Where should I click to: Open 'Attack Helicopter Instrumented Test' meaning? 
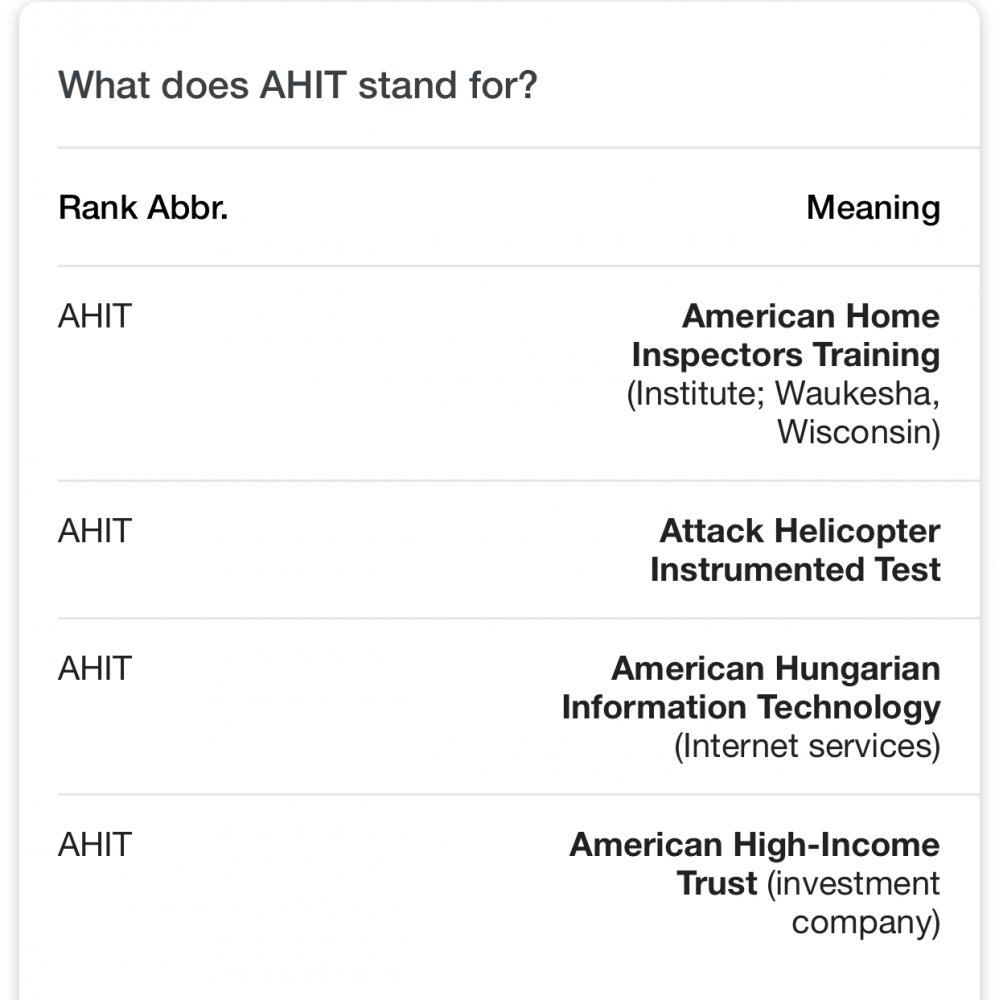[795, 550]
